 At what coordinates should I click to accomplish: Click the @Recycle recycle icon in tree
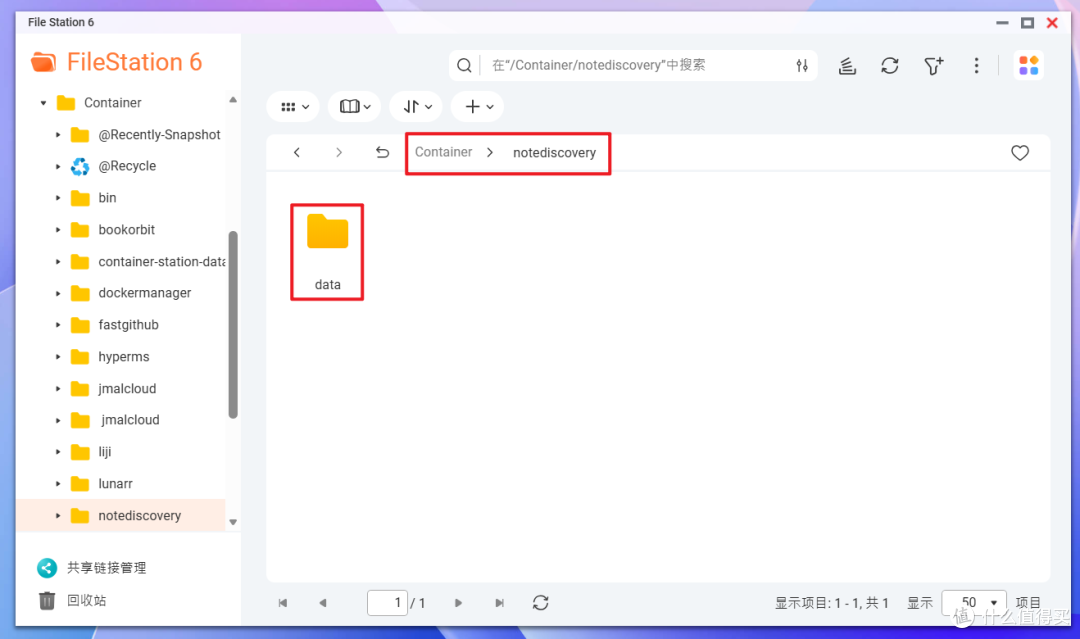[x=80, y=166]
